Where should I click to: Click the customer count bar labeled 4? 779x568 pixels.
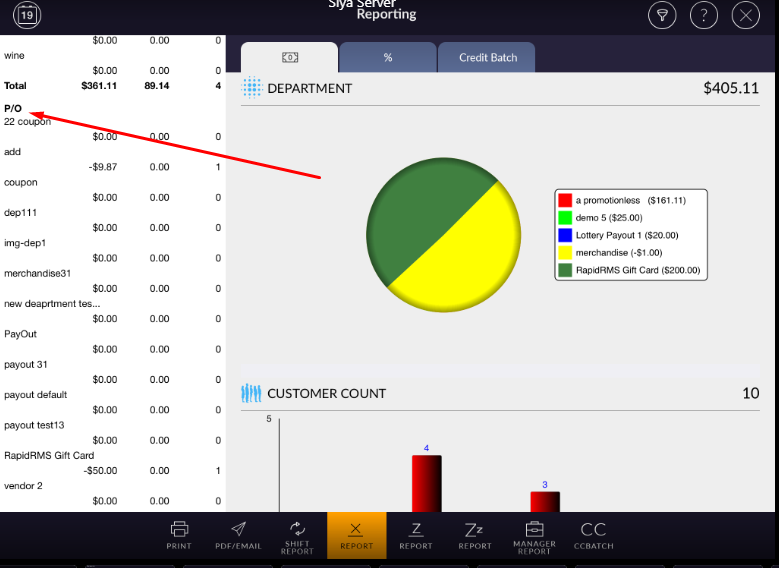(426, 483)
